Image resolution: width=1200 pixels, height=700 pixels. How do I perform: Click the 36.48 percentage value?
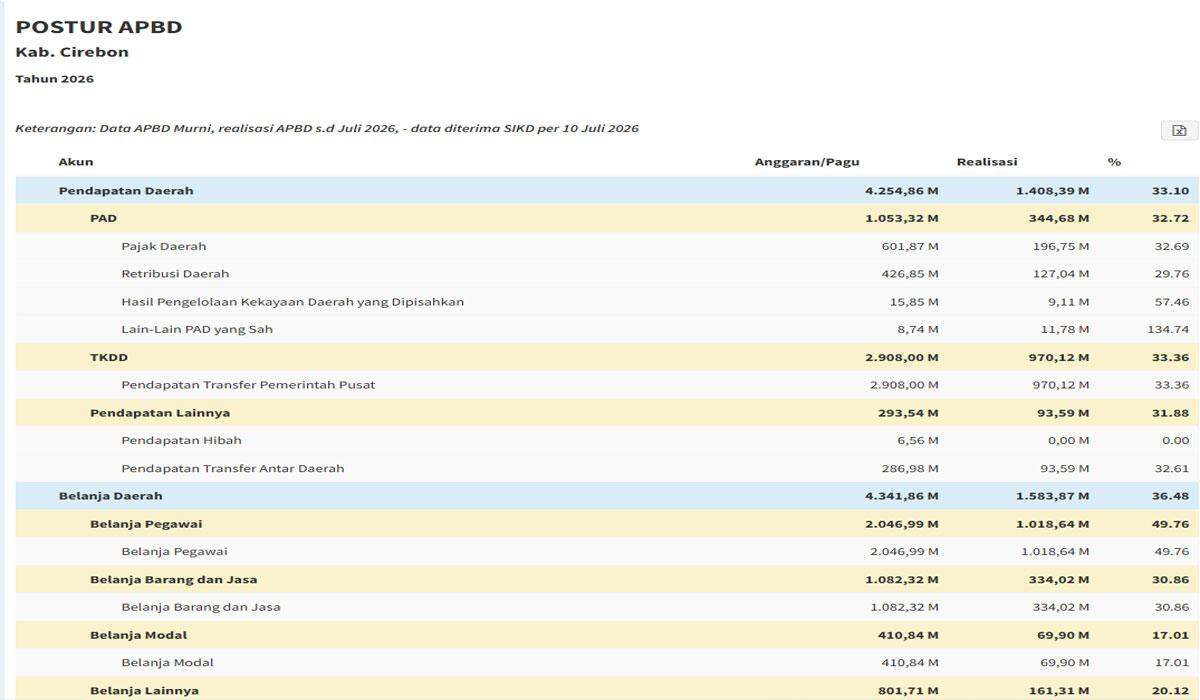point(1170,496)
